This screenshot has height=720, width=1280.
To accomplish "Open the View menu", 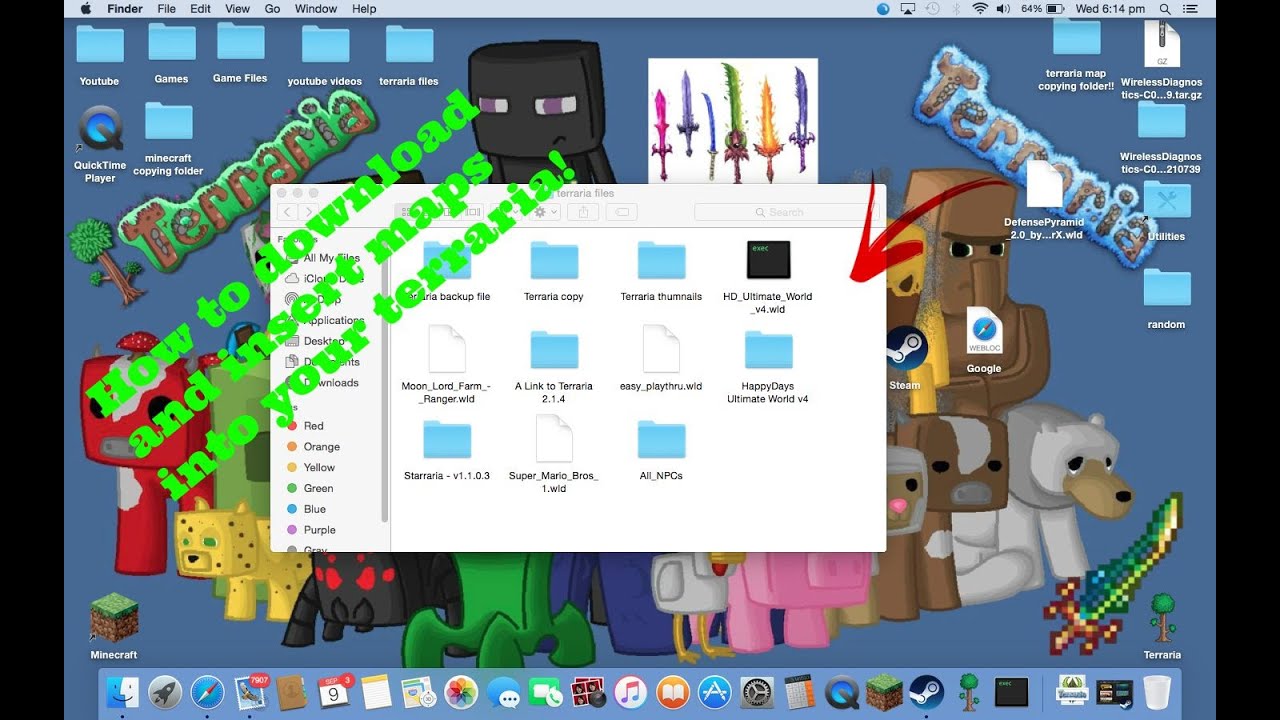I will click(x=237, y=9).
